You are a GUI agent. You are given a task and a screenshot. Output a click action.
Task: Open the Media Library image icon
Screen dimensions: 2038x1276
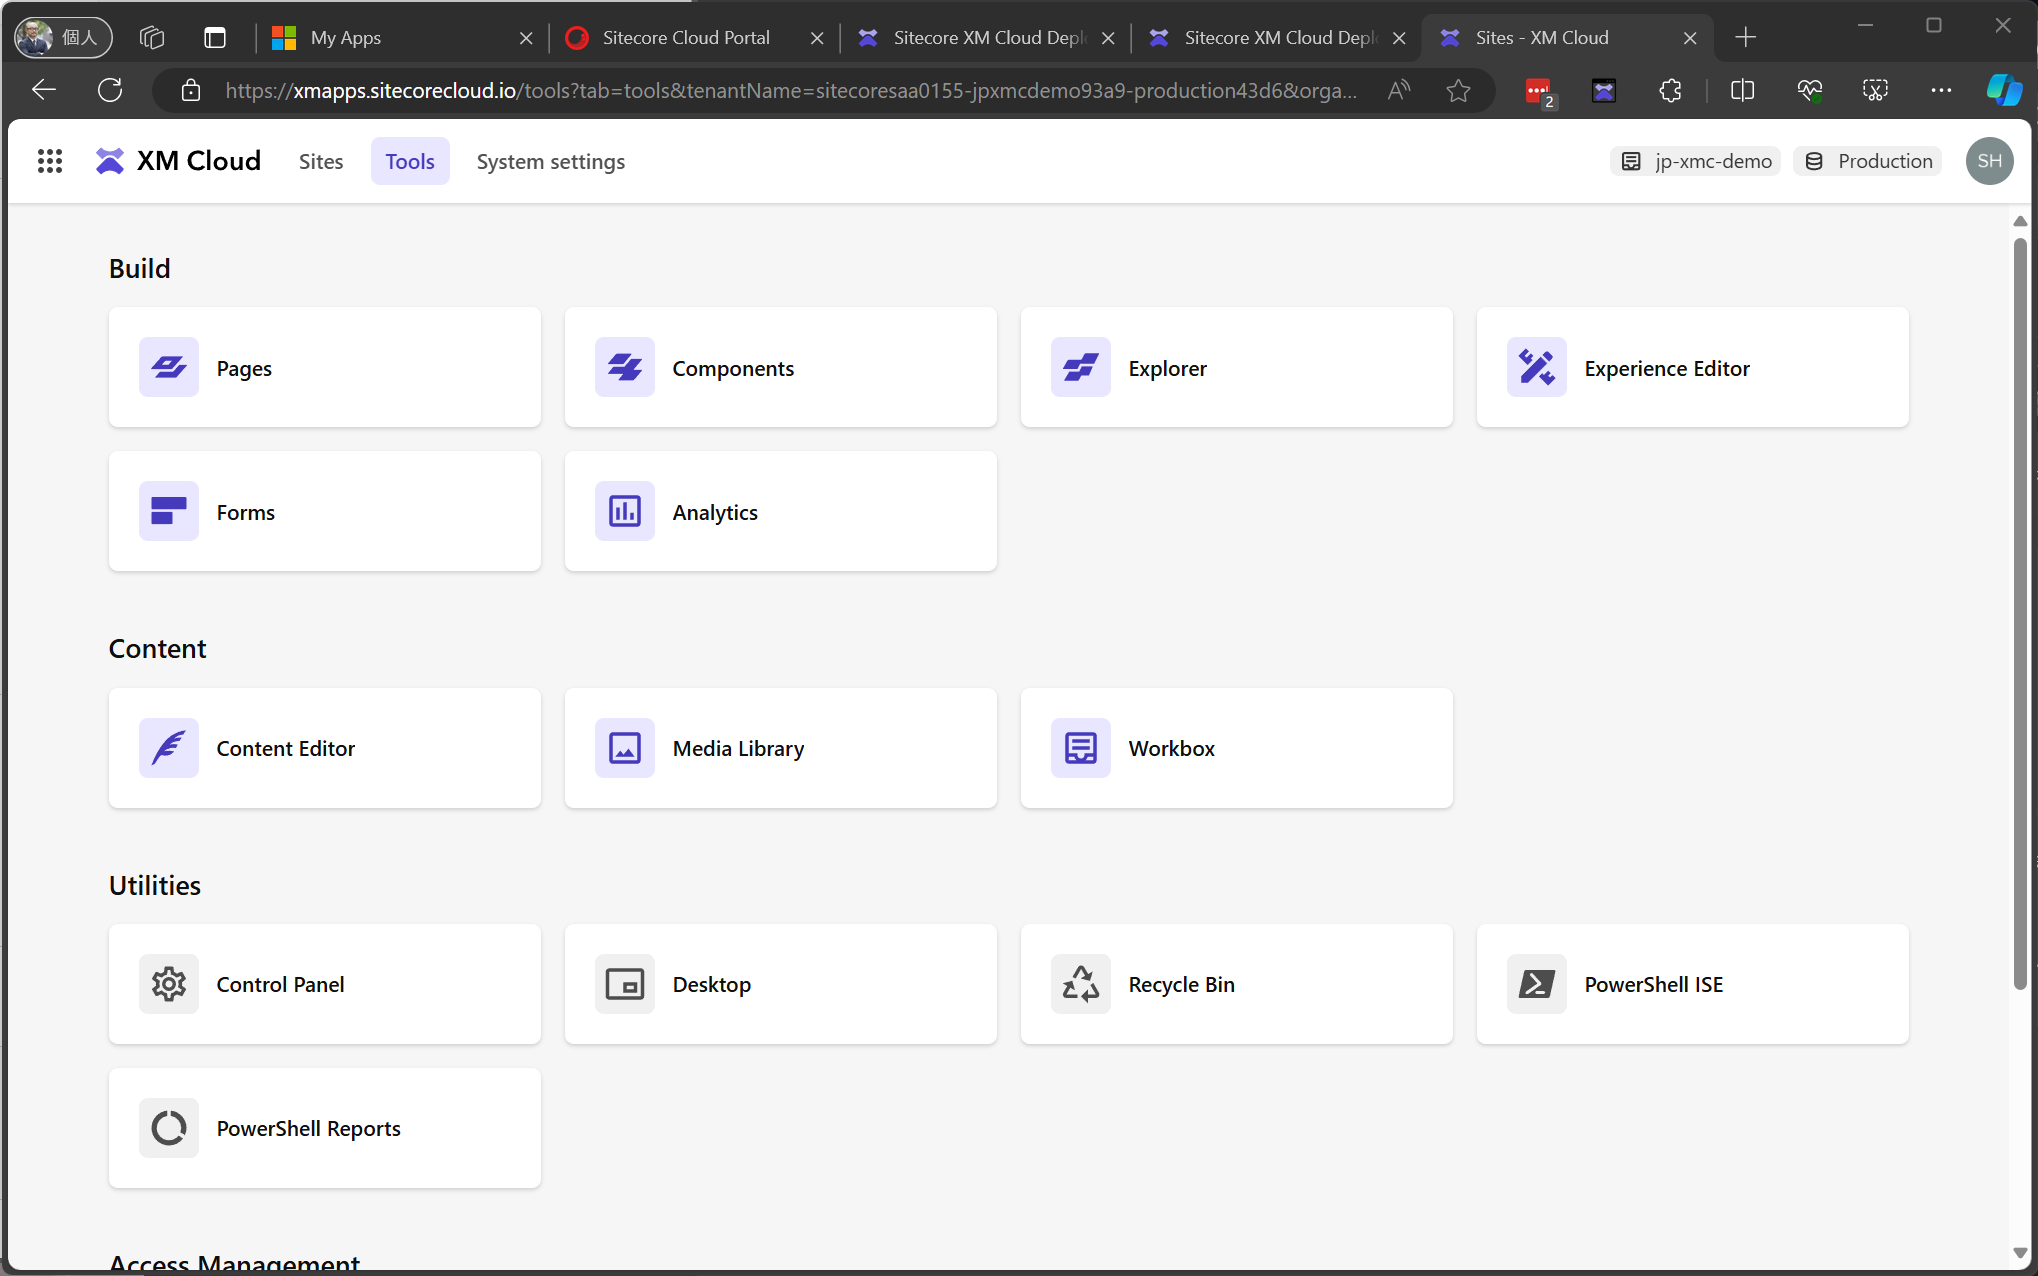coord(624,748)
